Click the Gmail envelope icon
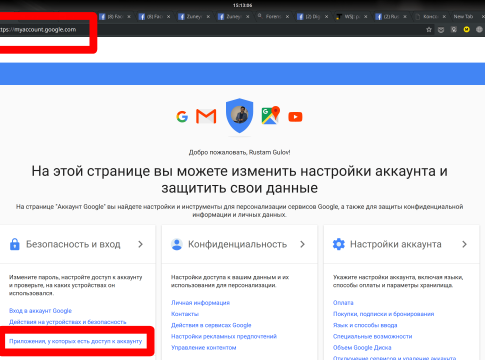The image size is (485, 360). click(206, 116)
